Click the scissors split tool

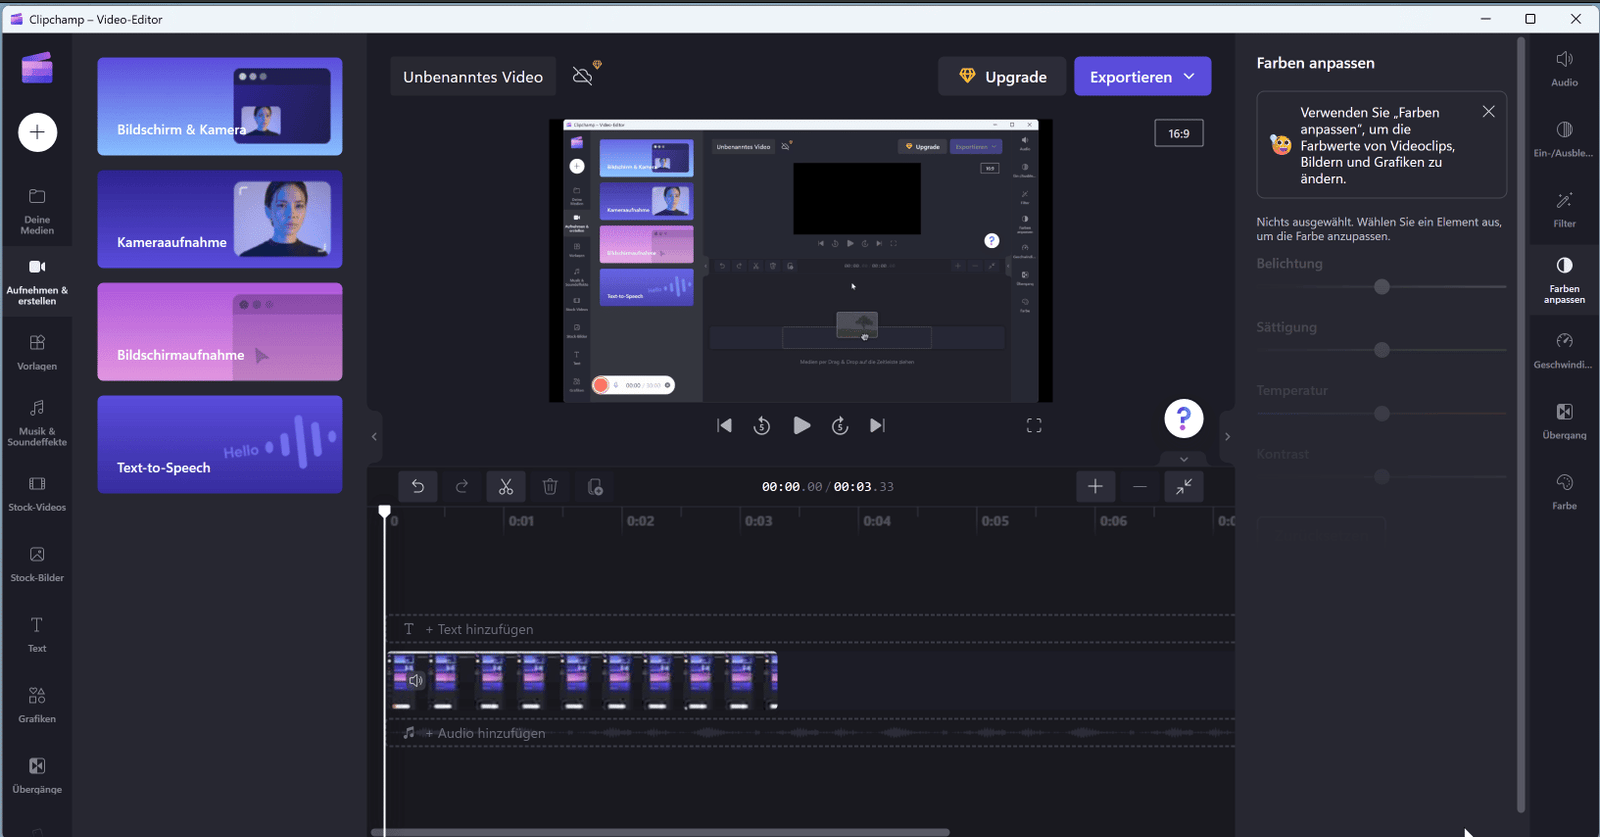pyautogui.click(x=506, y=487)
